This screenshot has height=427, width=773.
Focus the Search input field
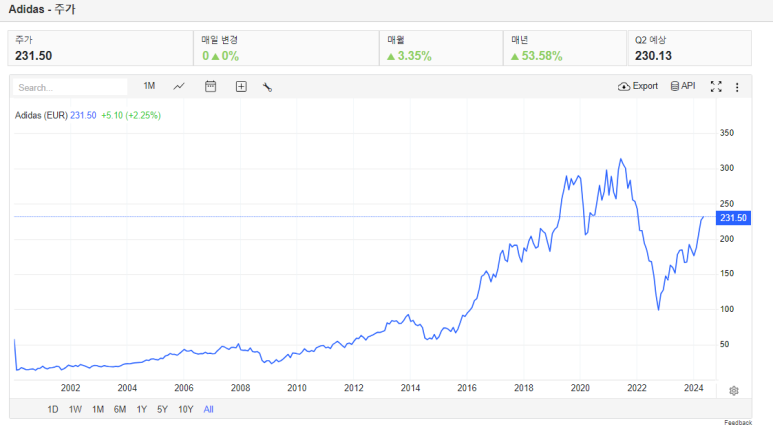(70, 87)
